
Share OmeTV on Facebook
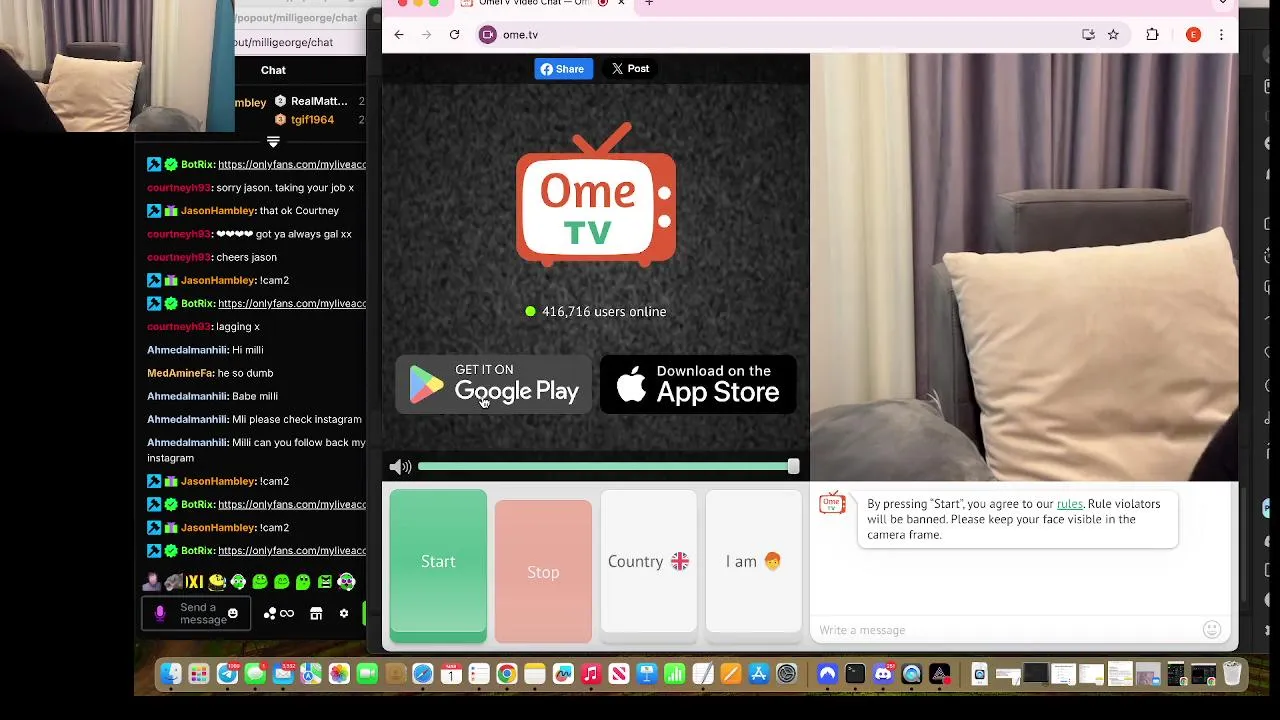tap(563, 69)
